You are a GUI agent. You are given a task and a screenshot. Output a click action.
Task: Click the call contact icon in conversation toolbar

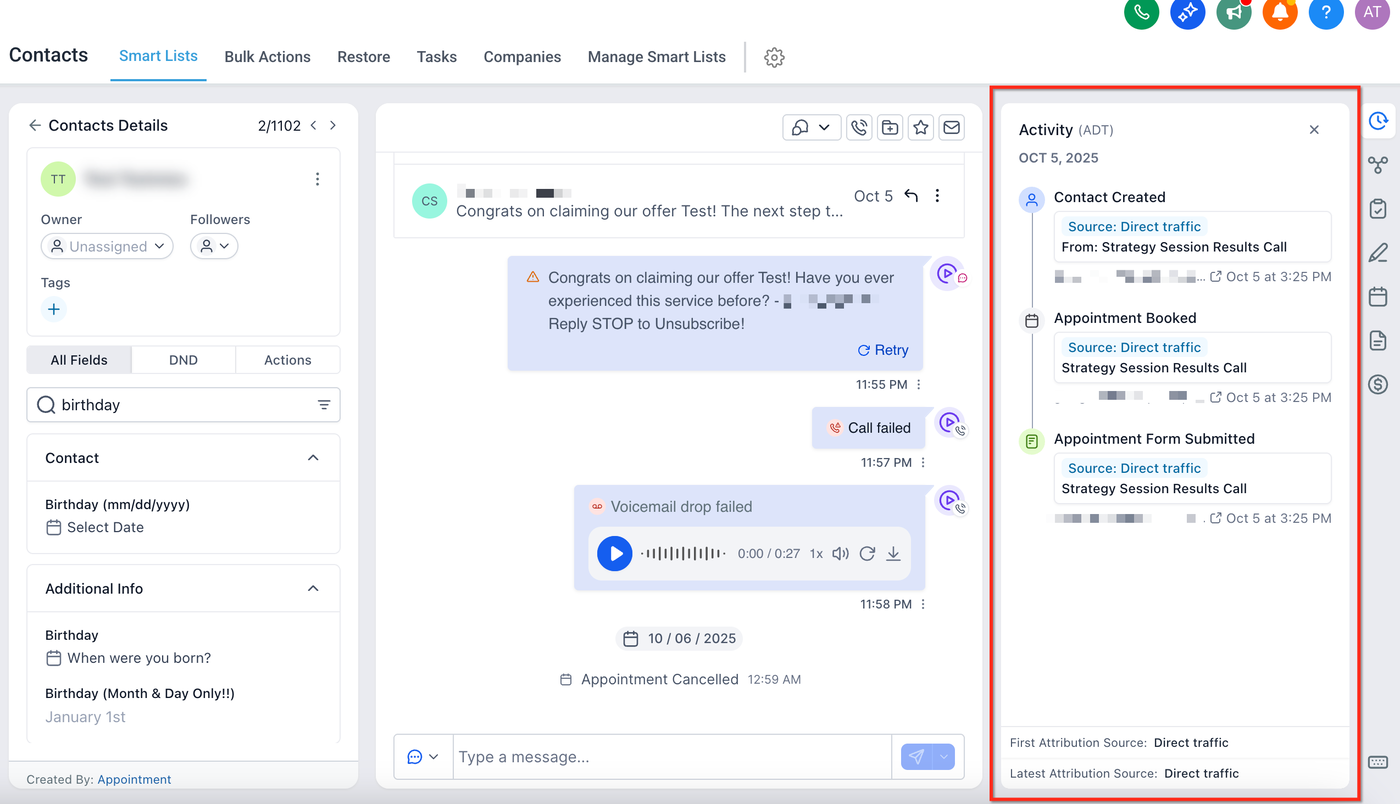pos(858,127)
